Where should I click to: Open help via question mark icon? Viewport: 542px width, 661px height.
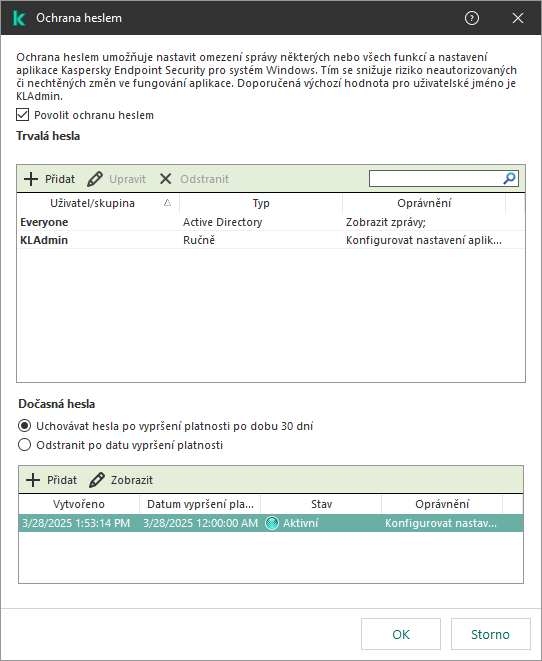472,18
